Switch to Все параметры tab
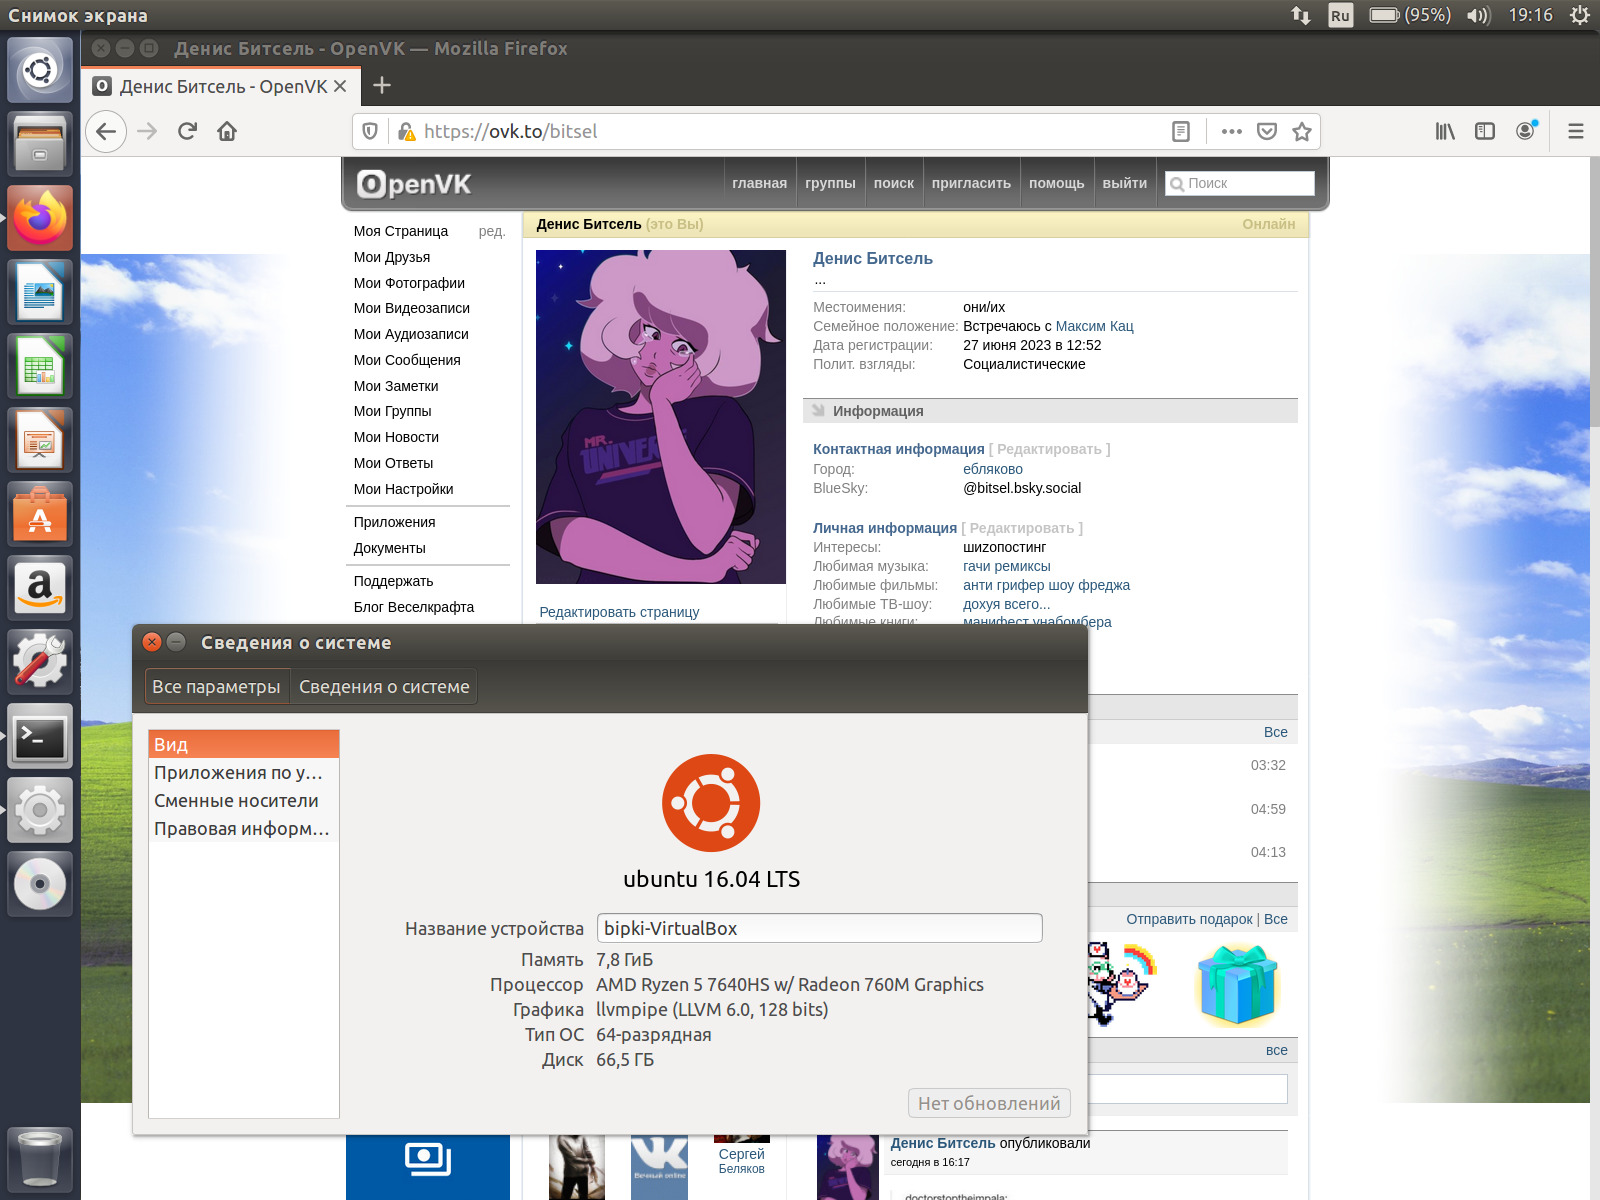Screen dimensions: 1600x1200 click(x=216, y=687)
